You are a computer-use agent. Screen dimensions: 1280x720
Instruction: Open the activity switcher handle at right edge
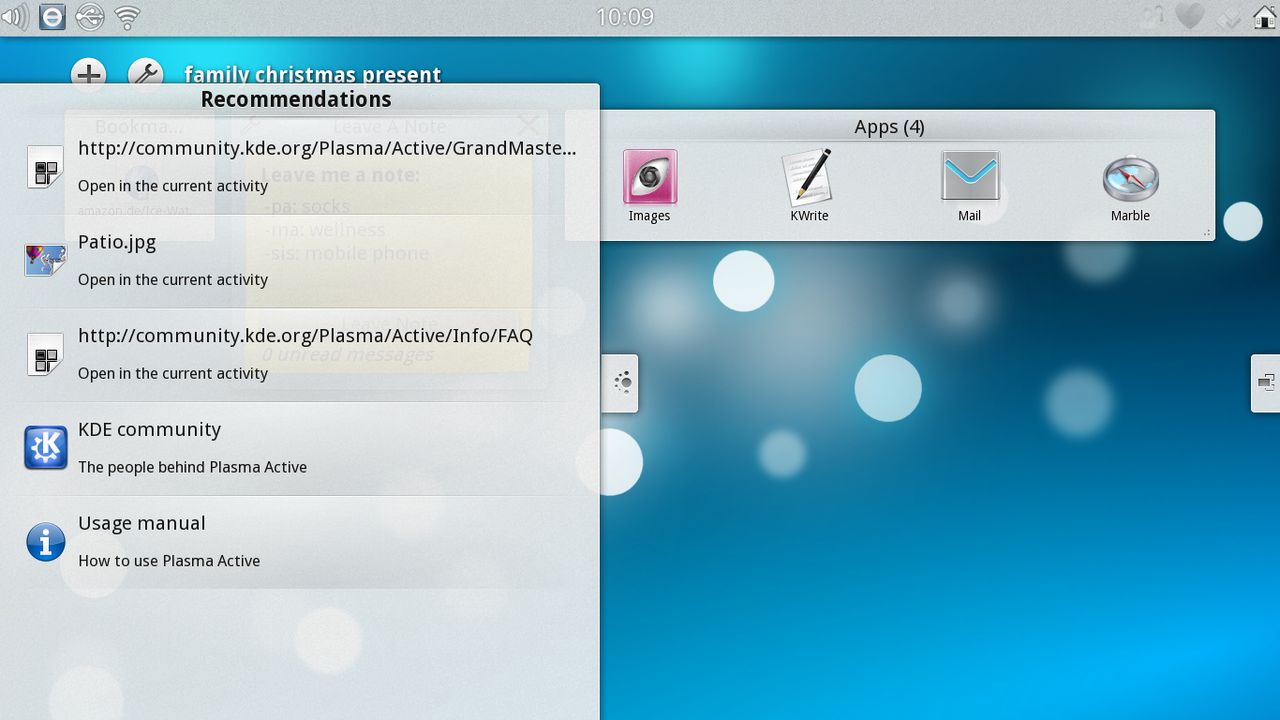(x=1266, y=383)
